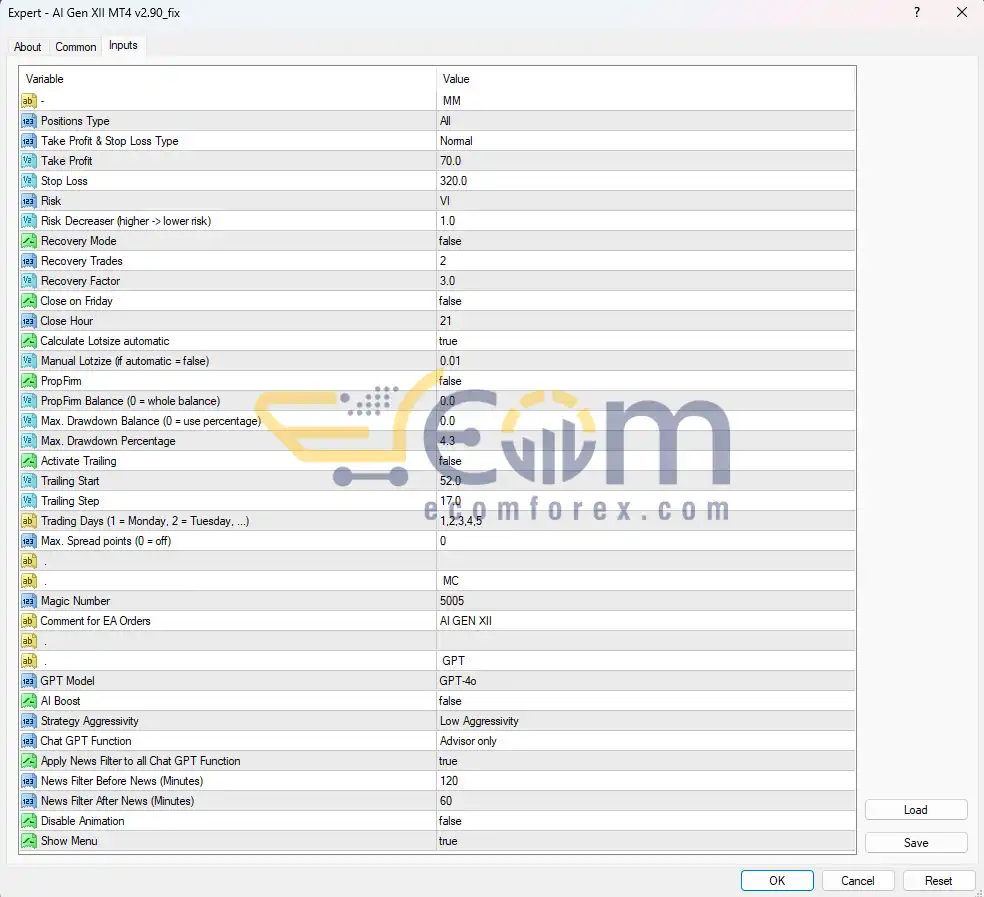The height and width of the screenshot is (897, 984).
Task: Click the boolean icon beside Activate Trailing
Action: click(x=27, y=461)
